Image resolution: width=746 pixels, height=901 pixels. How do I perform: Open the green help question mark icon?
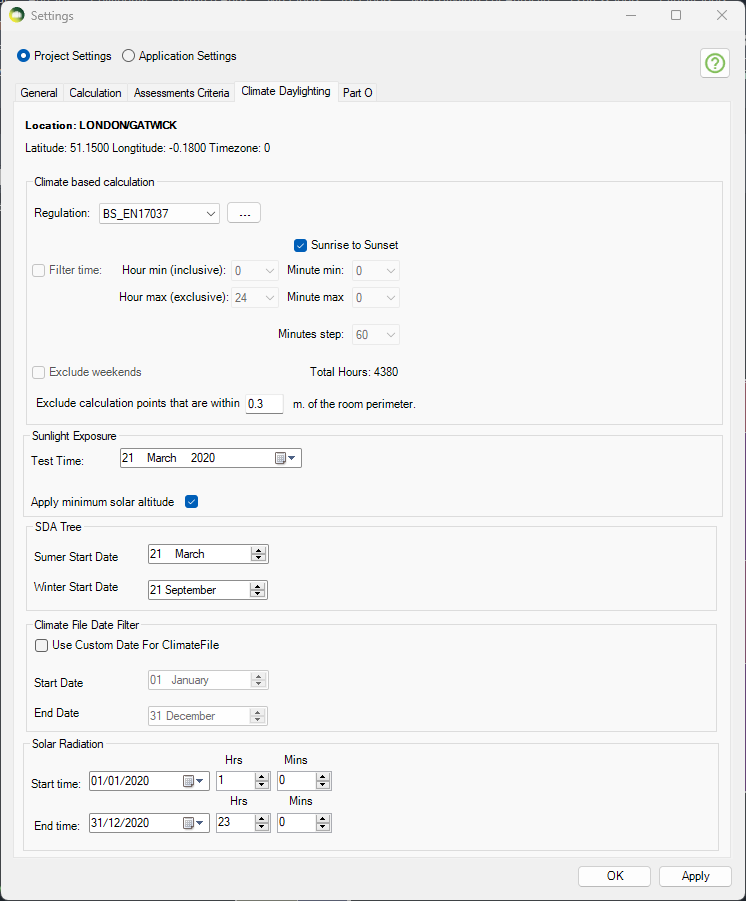coord(714,63)
